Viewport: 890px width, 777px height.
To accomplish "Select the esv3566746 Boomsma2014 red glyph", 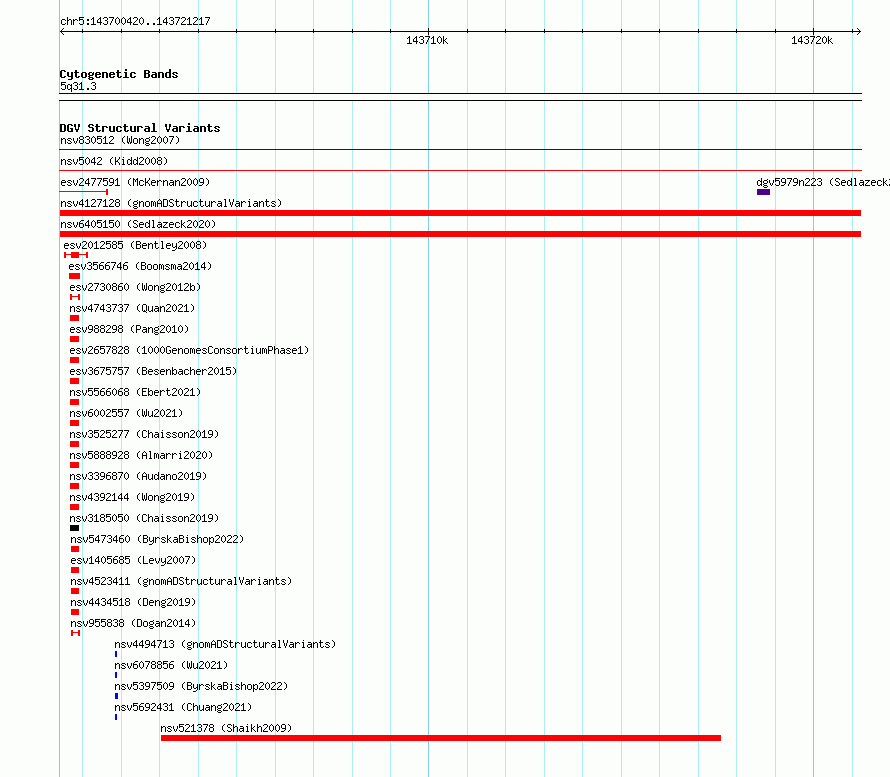I will tap(74, 276).
